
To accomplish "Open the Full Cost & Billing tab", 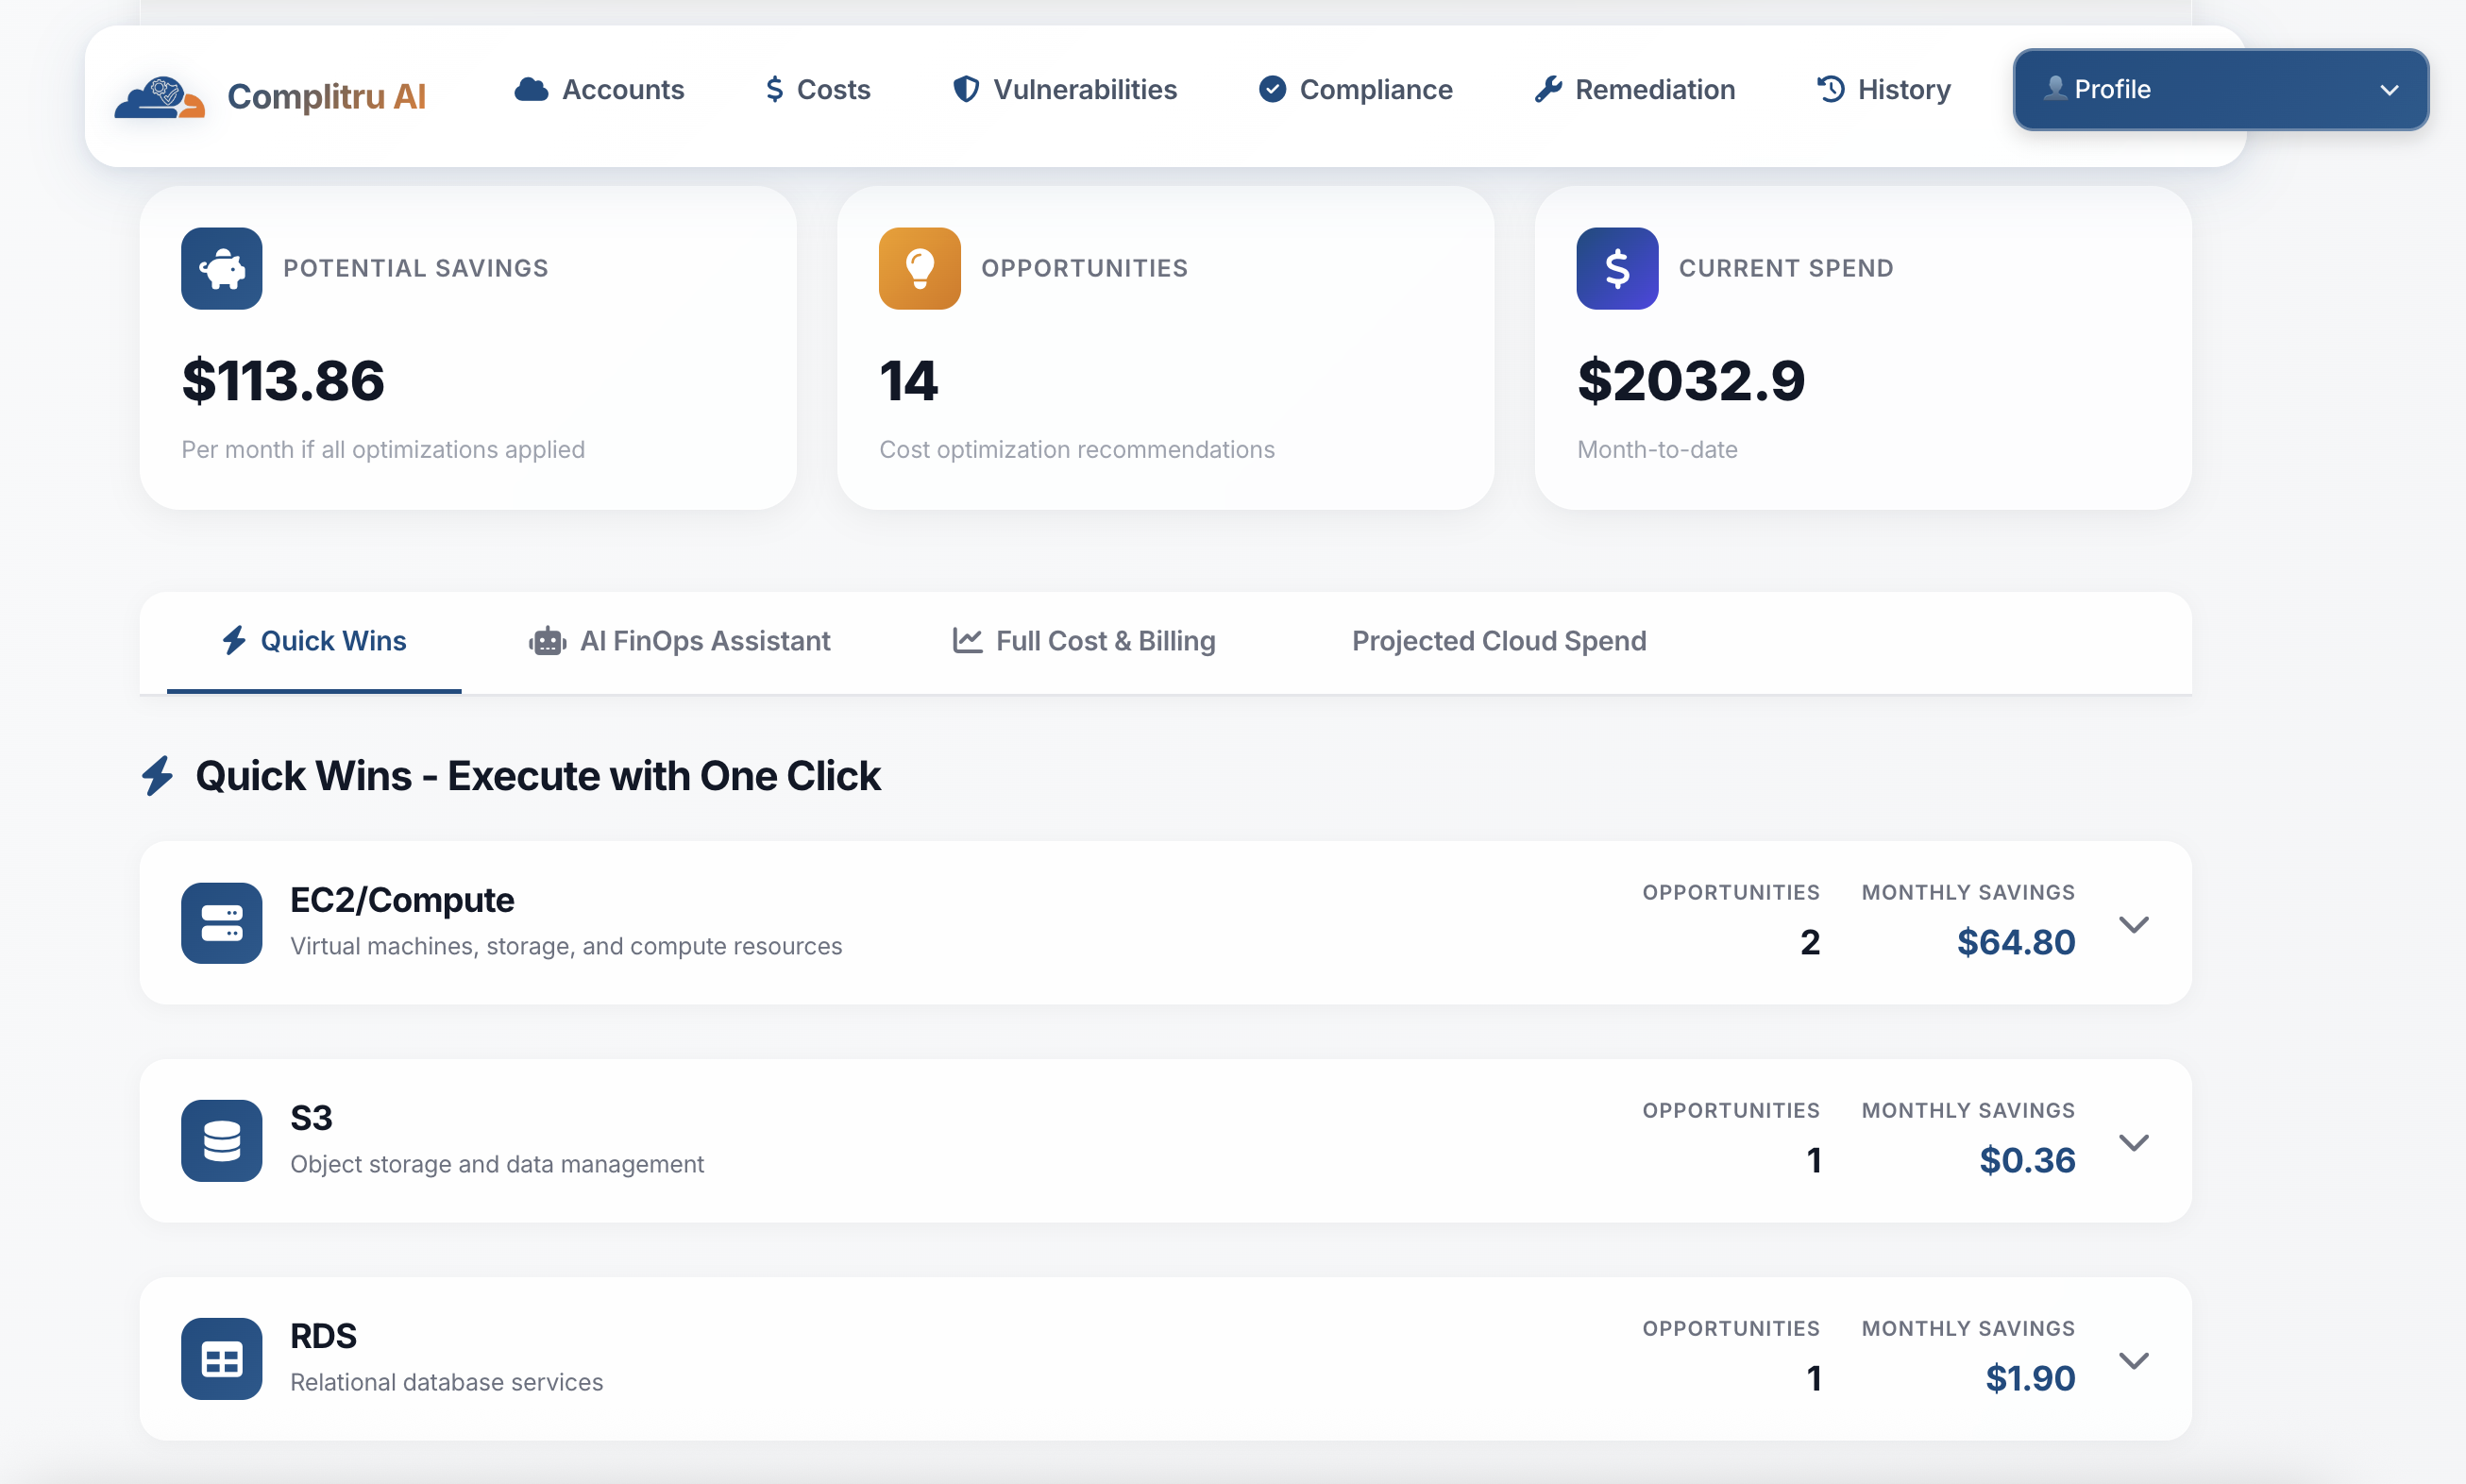I will tap(1084, 641).
